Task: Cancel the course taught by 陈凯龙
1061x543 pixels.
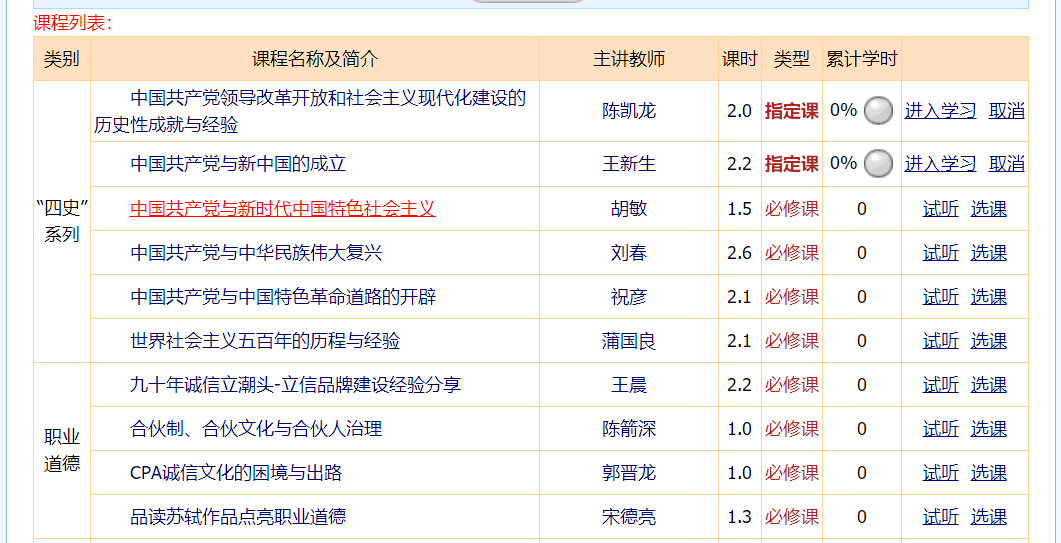Action: pyautogui.click(x=1006, y=111)
